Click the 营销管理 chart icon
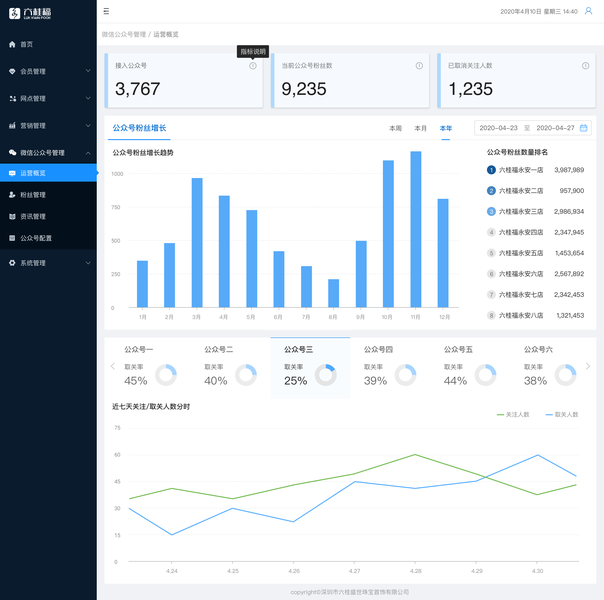The height and width of the screenshot is (600, 604). [12, 126]
